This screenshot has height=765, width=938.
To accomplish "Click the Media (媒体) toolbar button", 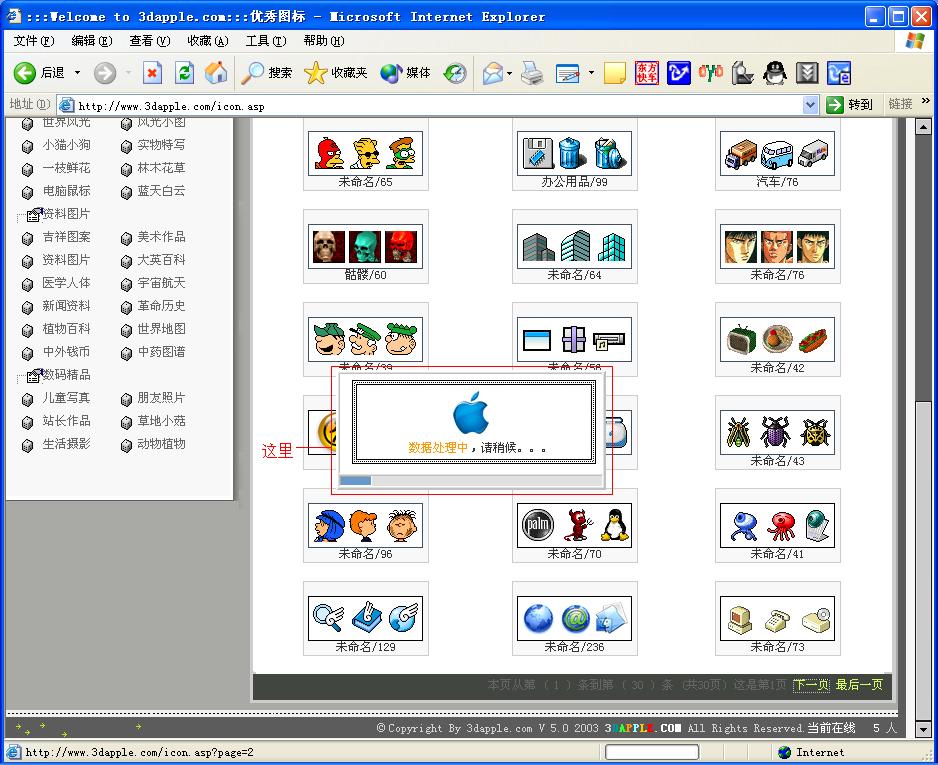I will 405,73.
